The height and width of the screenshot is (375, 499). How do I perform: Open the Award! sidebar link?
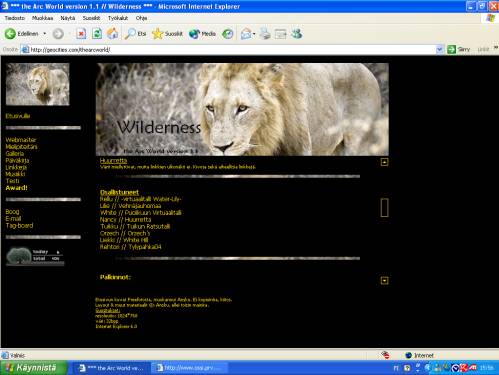coord(16,188)
